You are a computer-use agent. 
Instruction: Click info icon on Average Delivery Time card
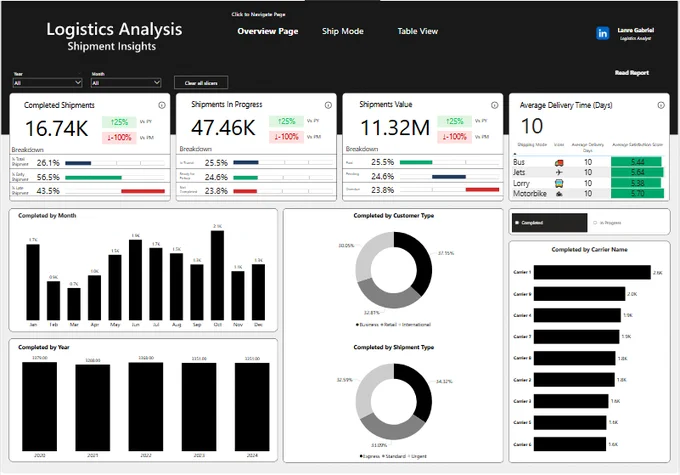pyautogui.click(x=661, y=105)
